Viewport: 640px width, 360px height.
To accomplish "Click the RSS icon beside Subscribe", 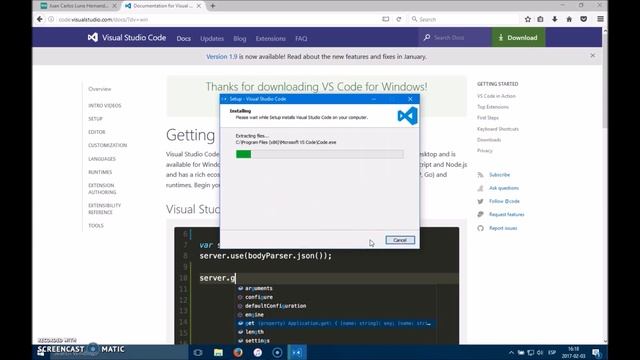I will 480,175.
